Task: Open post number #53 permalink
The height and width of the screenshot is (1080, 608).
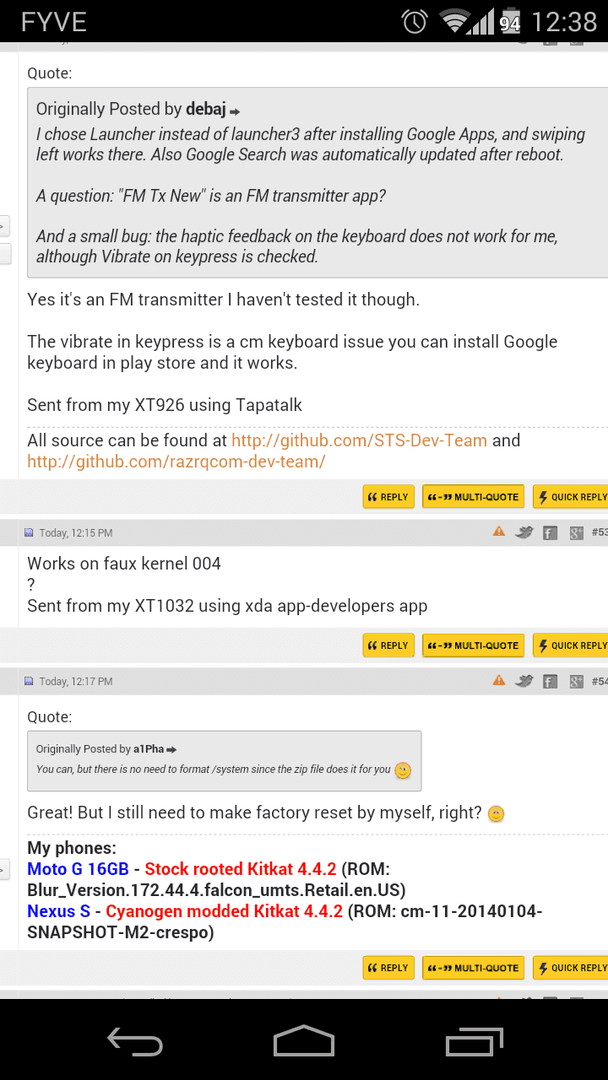Action: [599, 532]
